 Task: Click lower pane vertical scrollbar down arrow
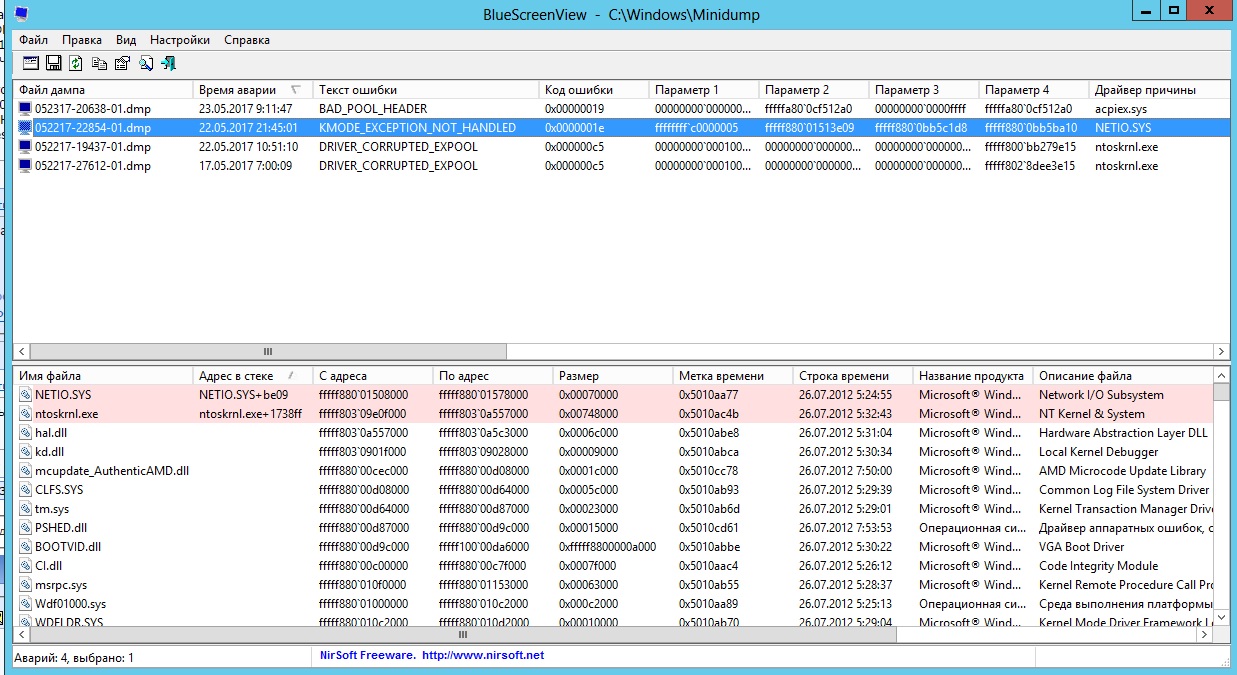point(1221,619)
